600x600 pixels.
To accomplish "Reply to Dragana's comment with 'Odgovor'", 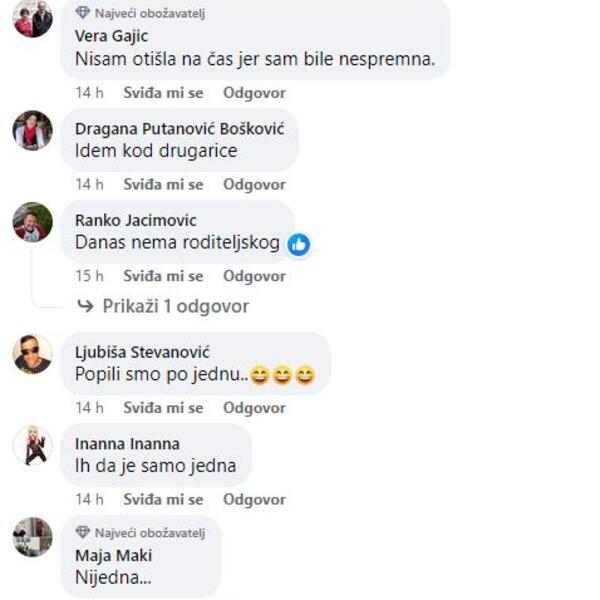I will click(254, 184).
